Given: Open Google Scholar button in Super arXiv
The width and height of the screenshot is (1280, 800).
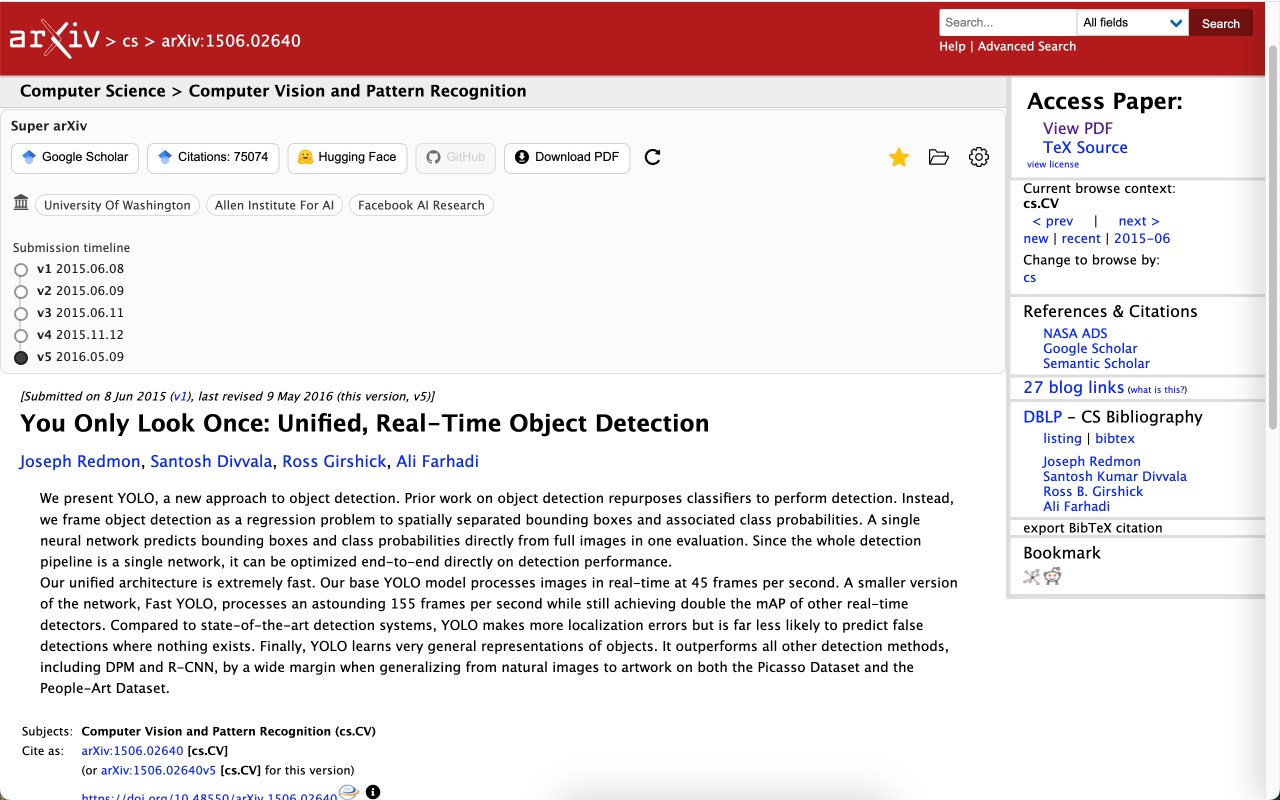Looking at the screenshot, I should tap(75, 157).
